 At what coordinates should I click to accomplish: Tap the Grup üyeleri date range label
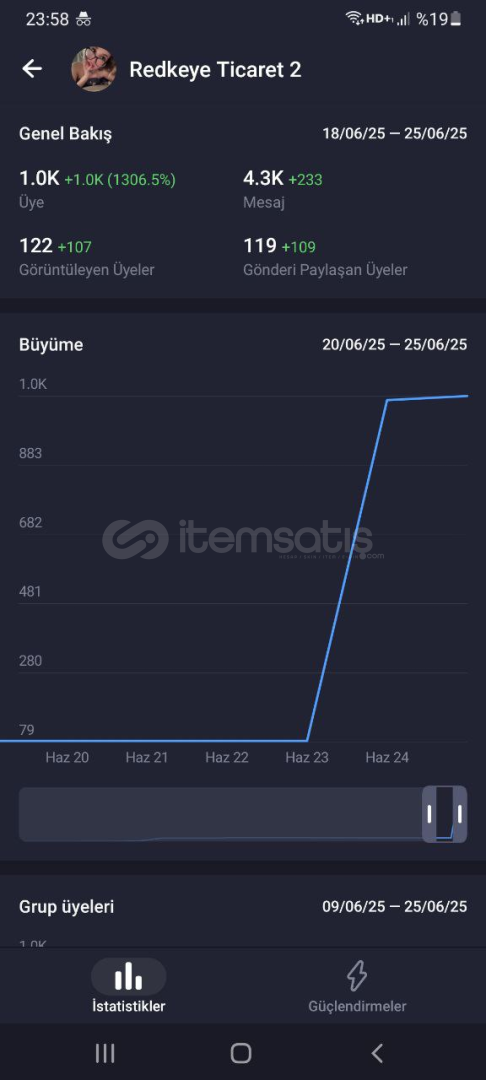(394, 906)
